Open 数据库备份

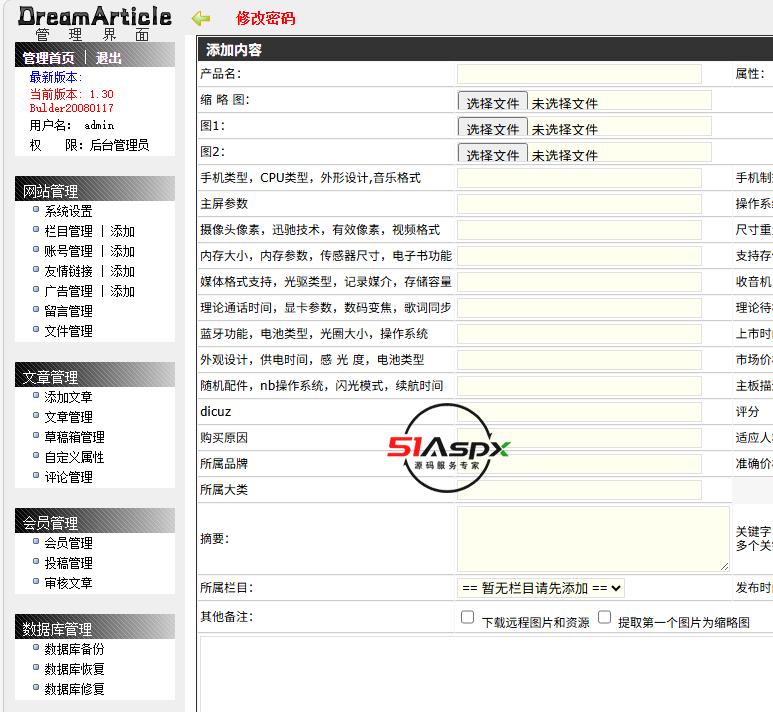[74, 649]
